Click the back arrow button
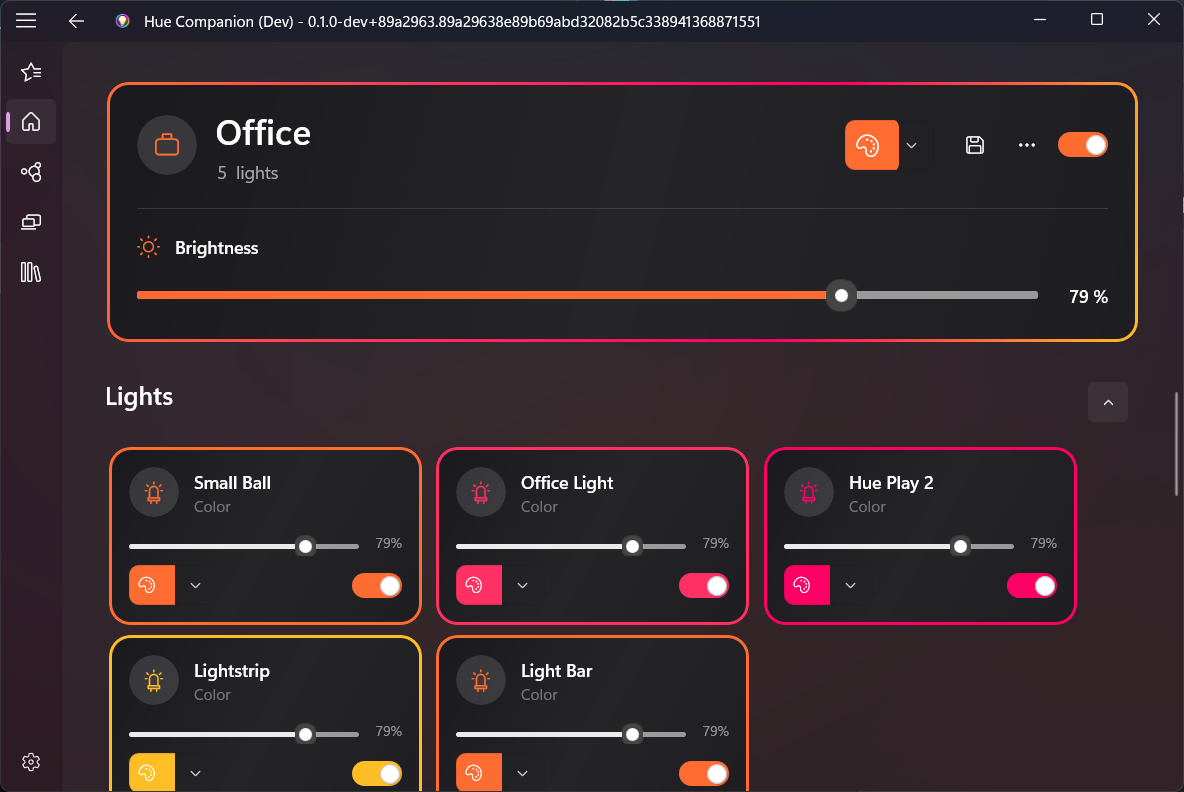 77,20
